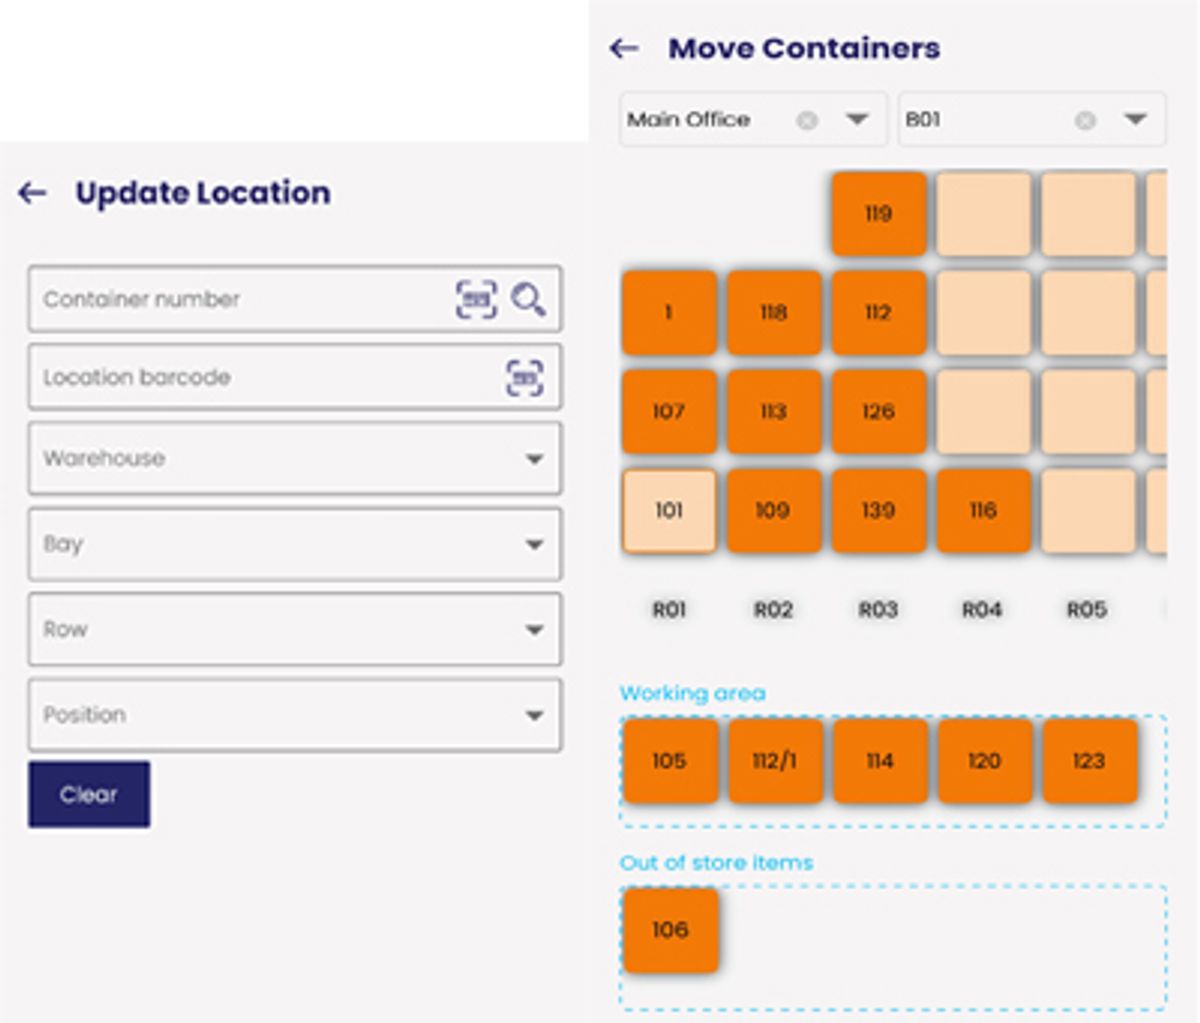Click the R02 row label
The height and width of the screenshot is (1023, 1200).
(773, 609)
